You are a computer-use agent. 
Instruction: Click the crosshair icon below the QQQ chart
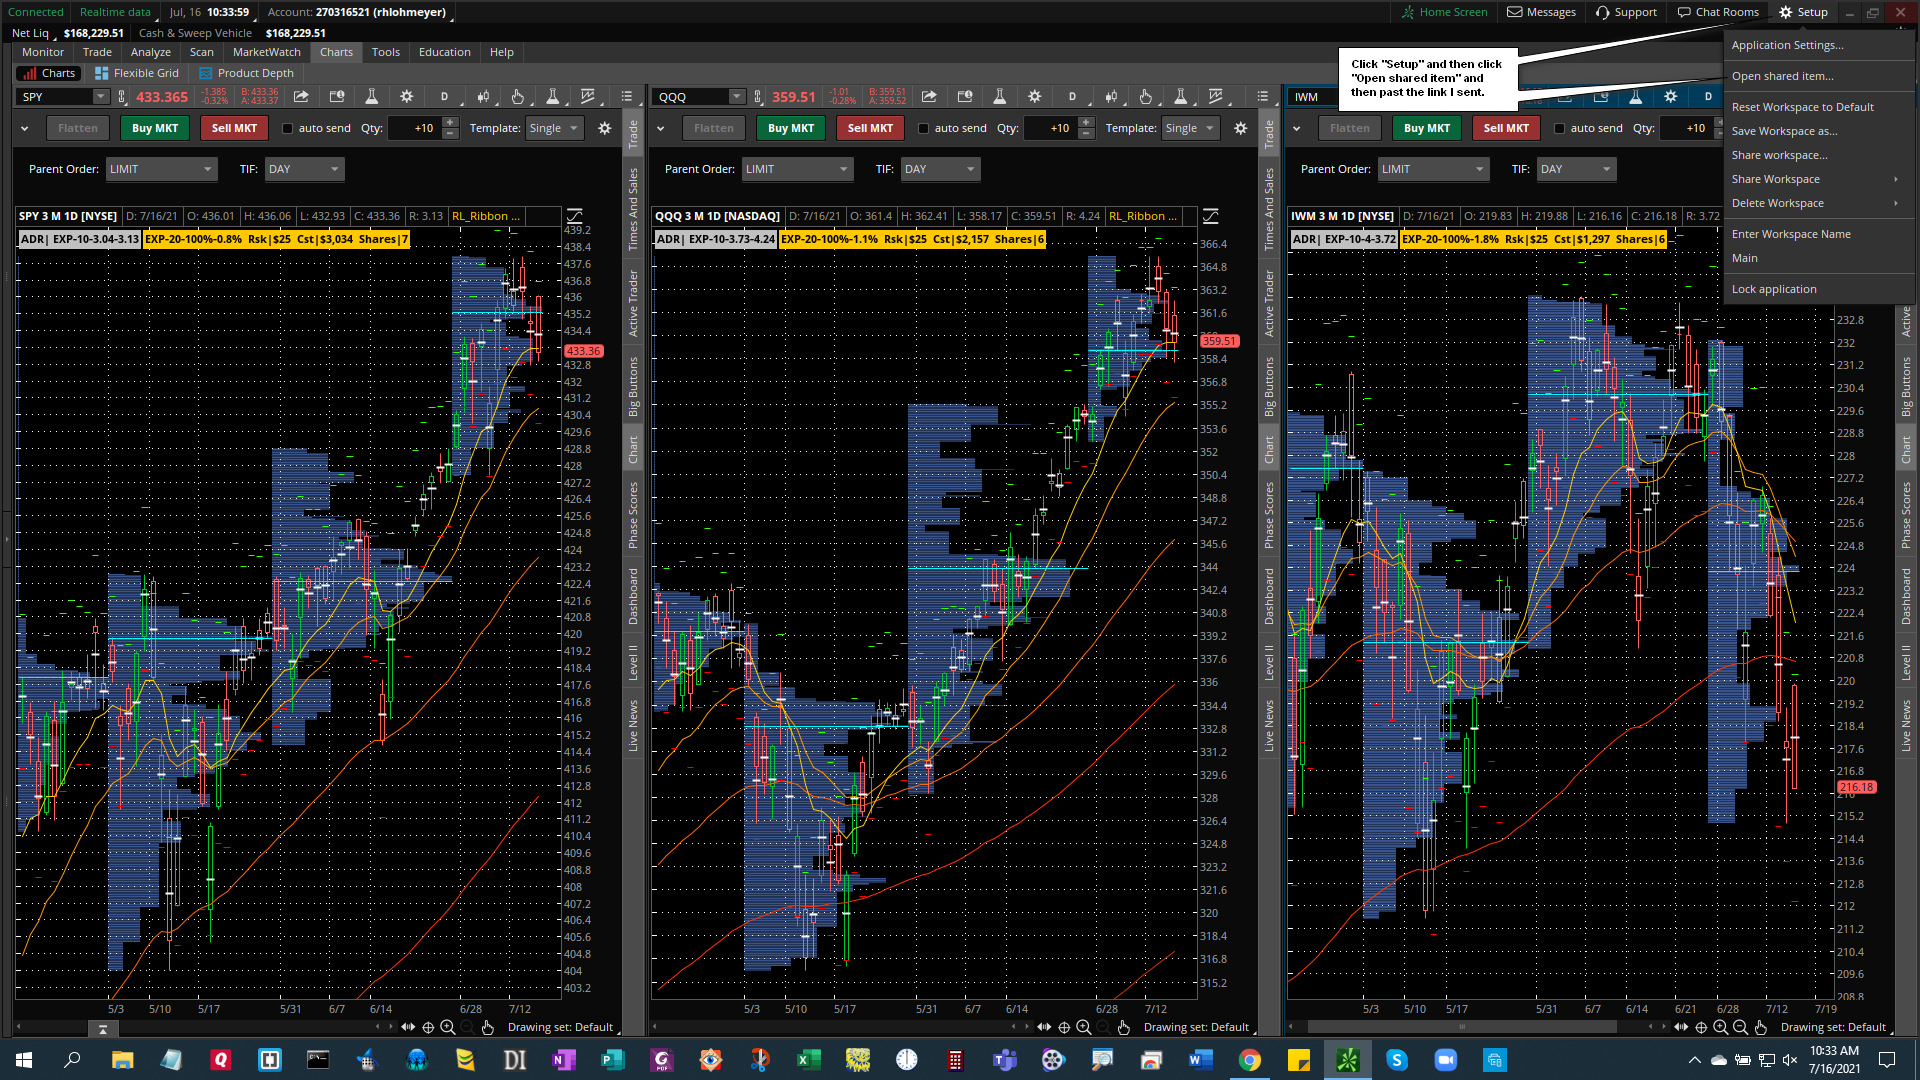(x=1064, y=1027)
